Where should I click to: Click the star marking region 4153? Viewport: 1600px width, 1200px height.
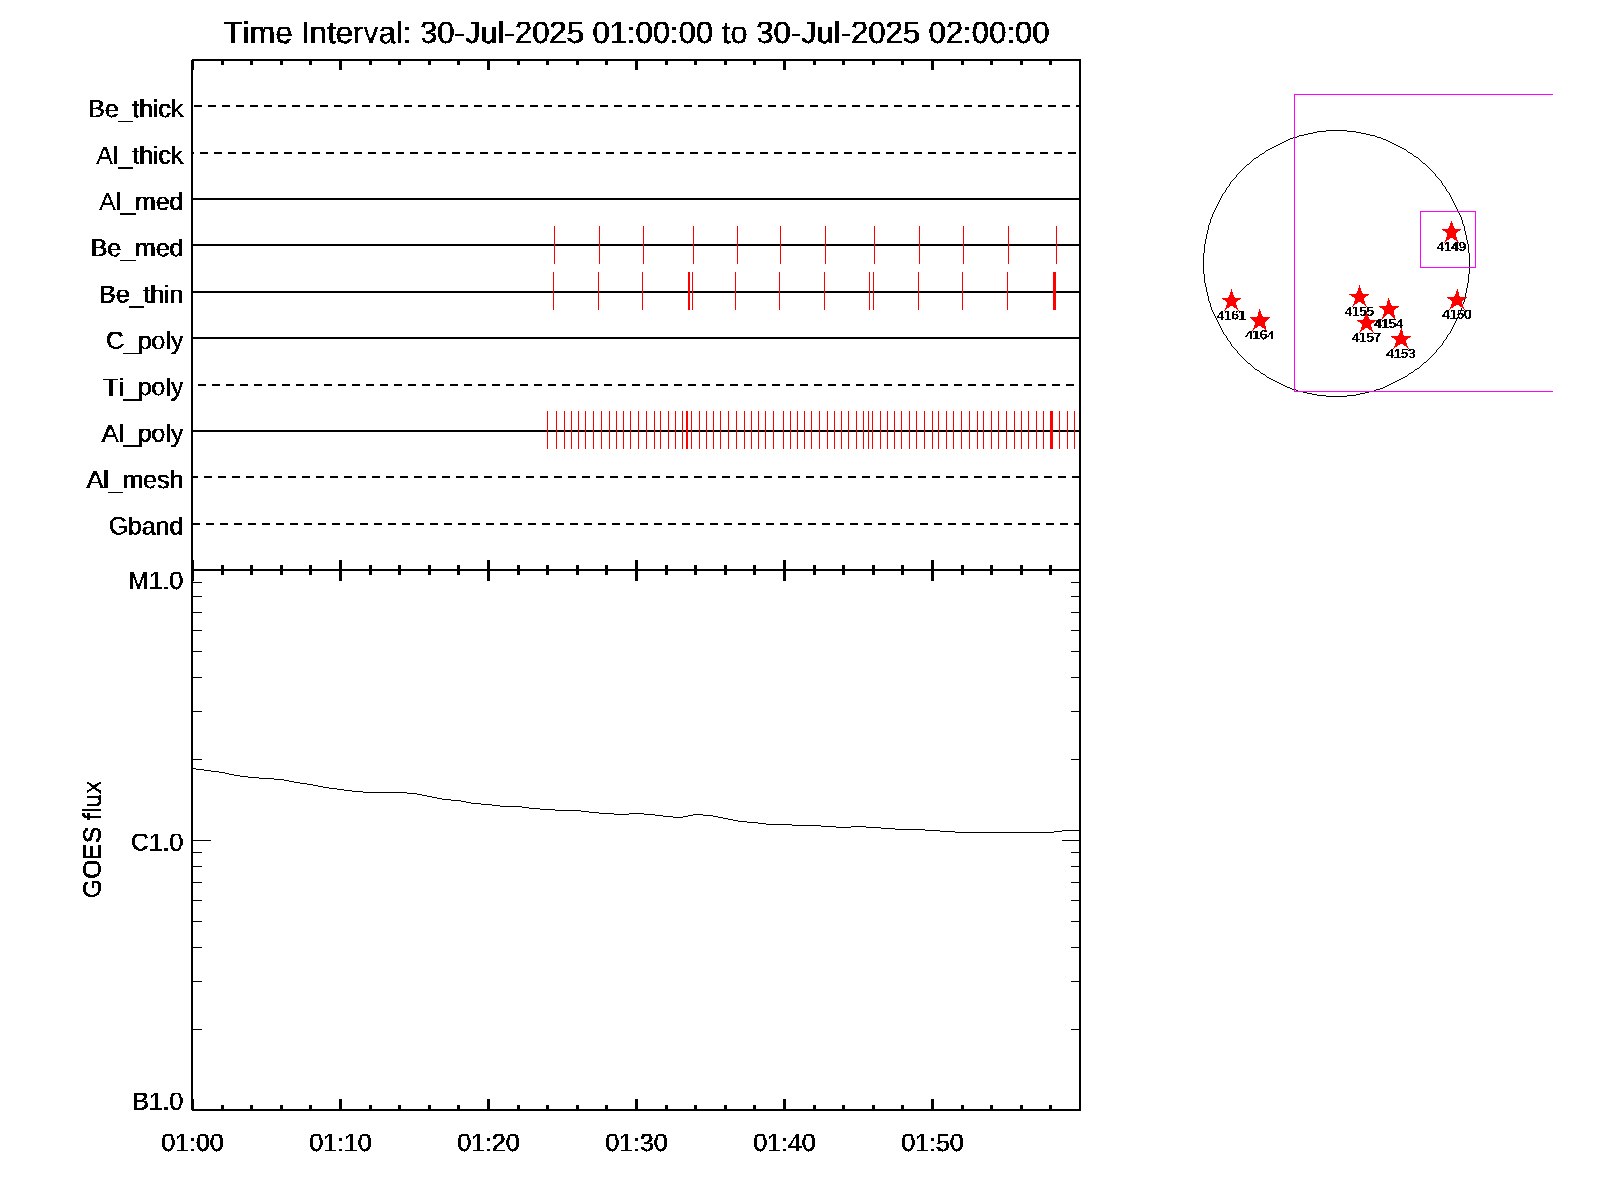(x=1400, y=339)
